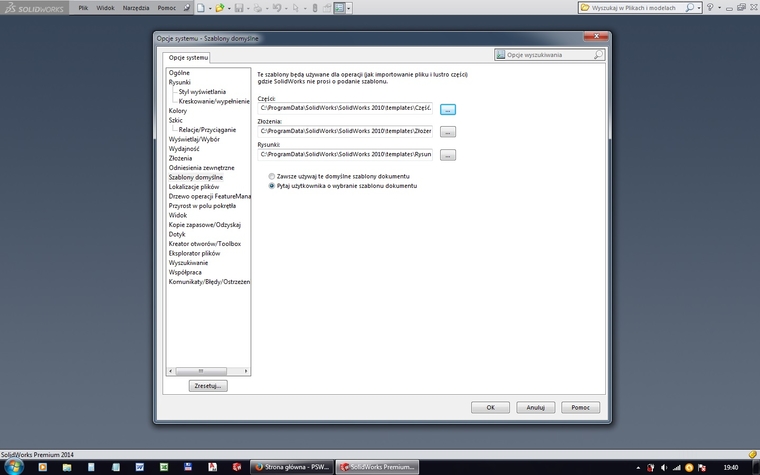
Task: Open the Plik menu
Action: tap(83, 8)
